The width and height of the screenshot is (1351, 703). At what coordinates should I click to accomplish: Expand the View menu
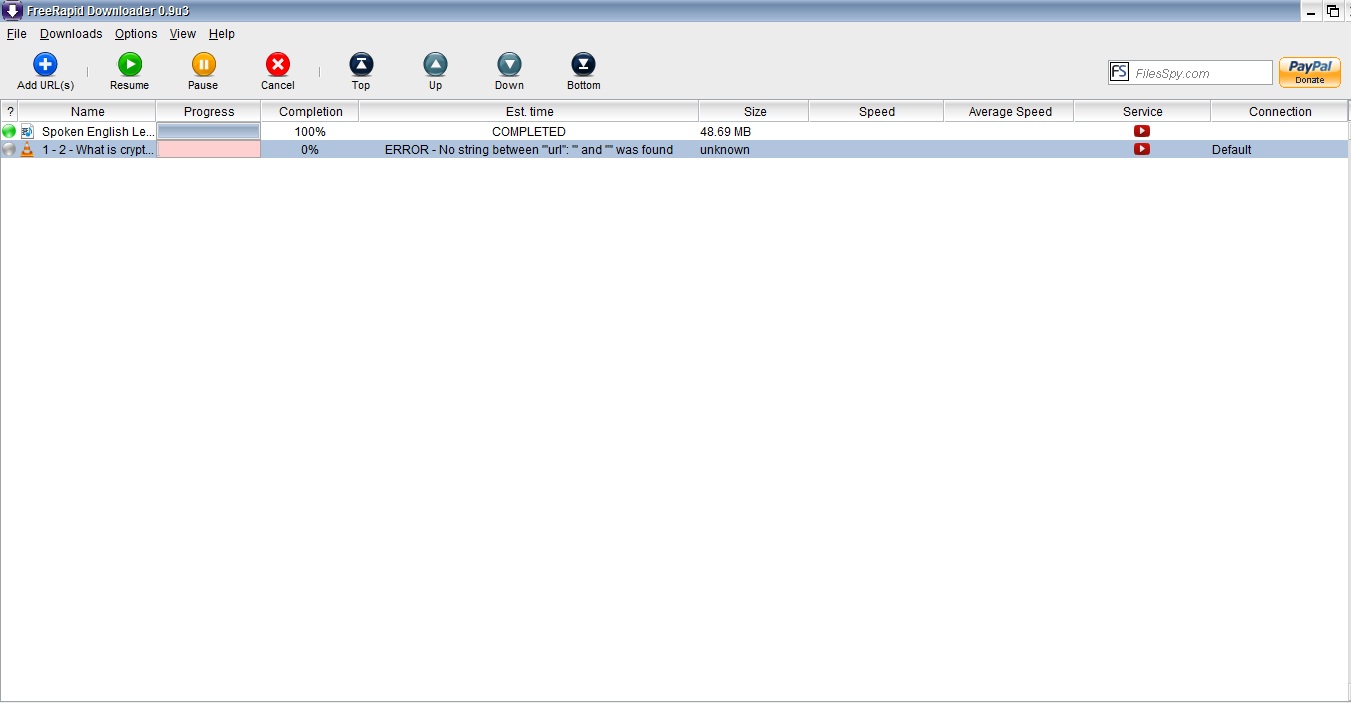(183, 34)
